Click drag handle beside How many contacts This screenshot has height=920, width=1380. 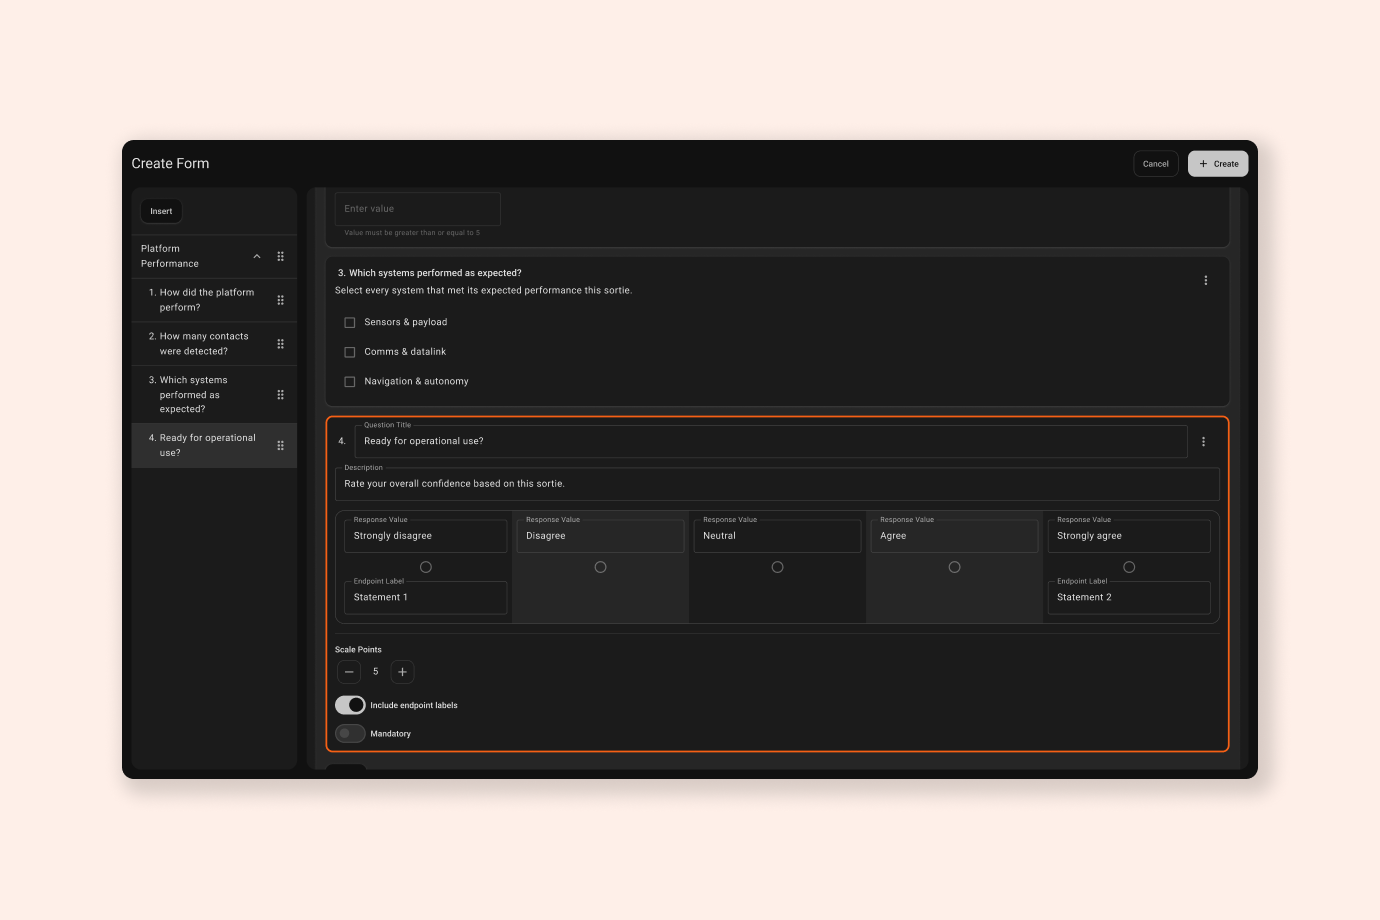(x=280, y=344)
